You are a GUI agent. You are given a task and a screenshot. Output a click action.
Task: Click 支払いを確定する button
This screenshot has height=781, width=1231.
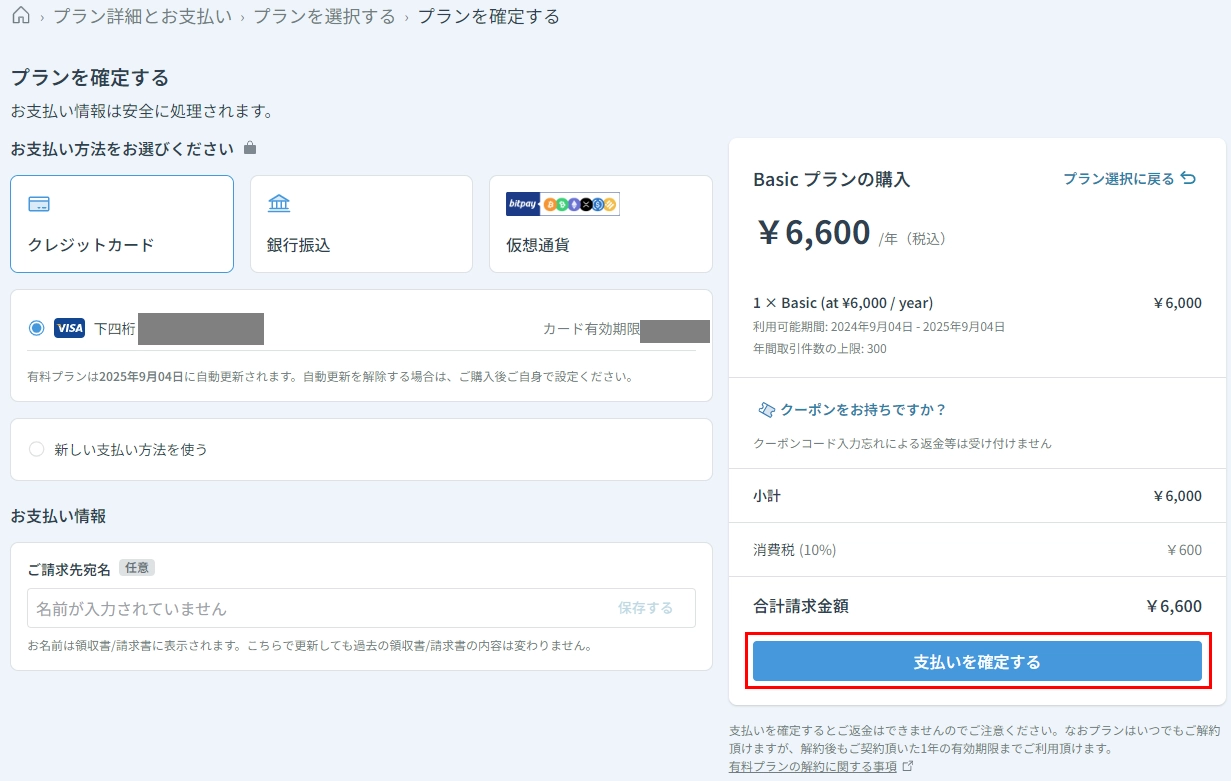(977, 662)
